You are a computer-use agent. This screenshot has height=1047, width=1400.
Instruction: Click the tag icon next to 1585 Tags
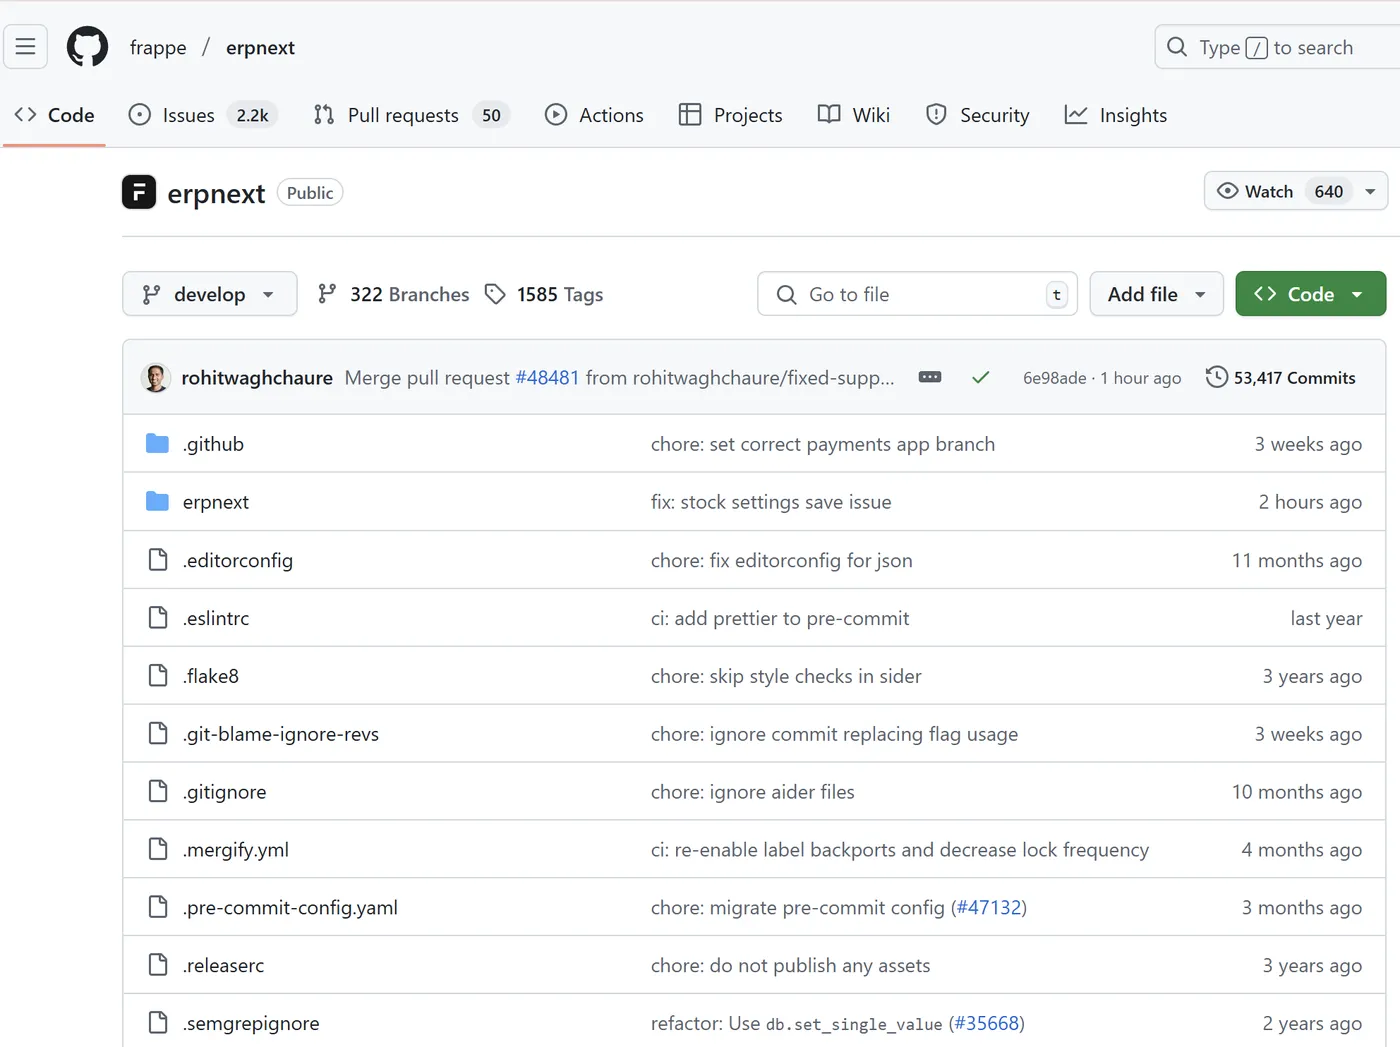tap(495, 294)
